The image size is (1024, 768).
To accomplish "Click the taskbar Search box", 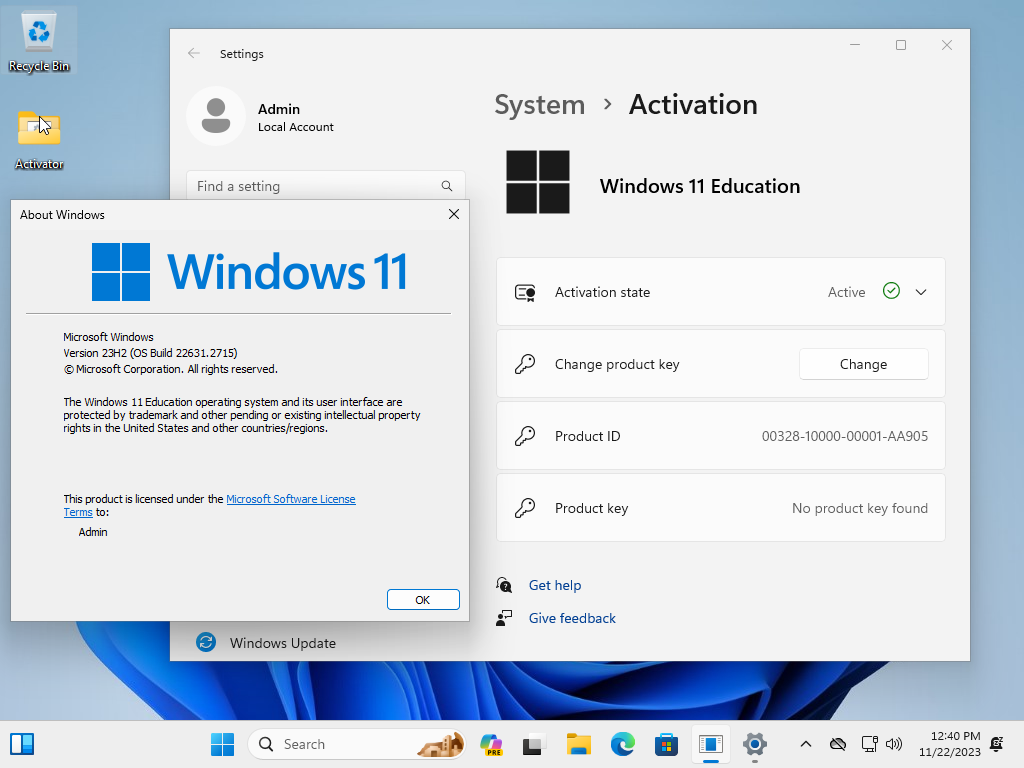I will (x=357, y=744).
